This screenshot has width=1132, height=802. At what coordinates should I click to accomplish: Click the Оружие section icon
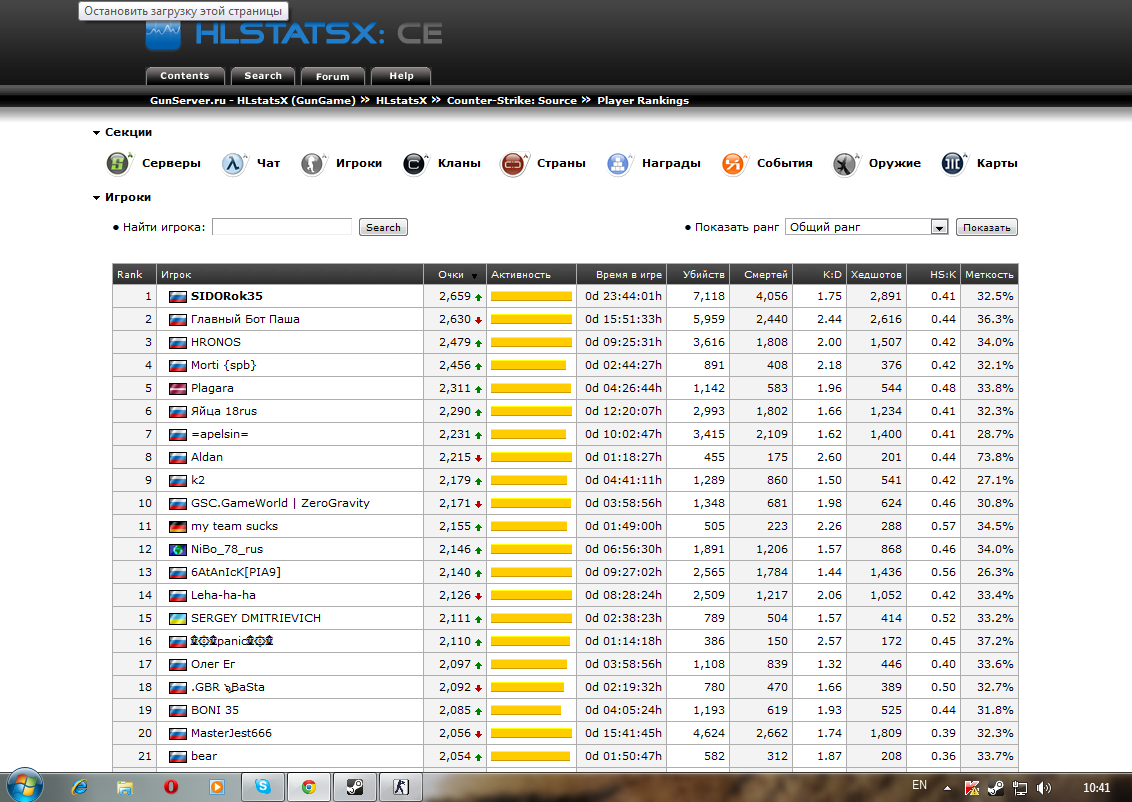point(847,163)
